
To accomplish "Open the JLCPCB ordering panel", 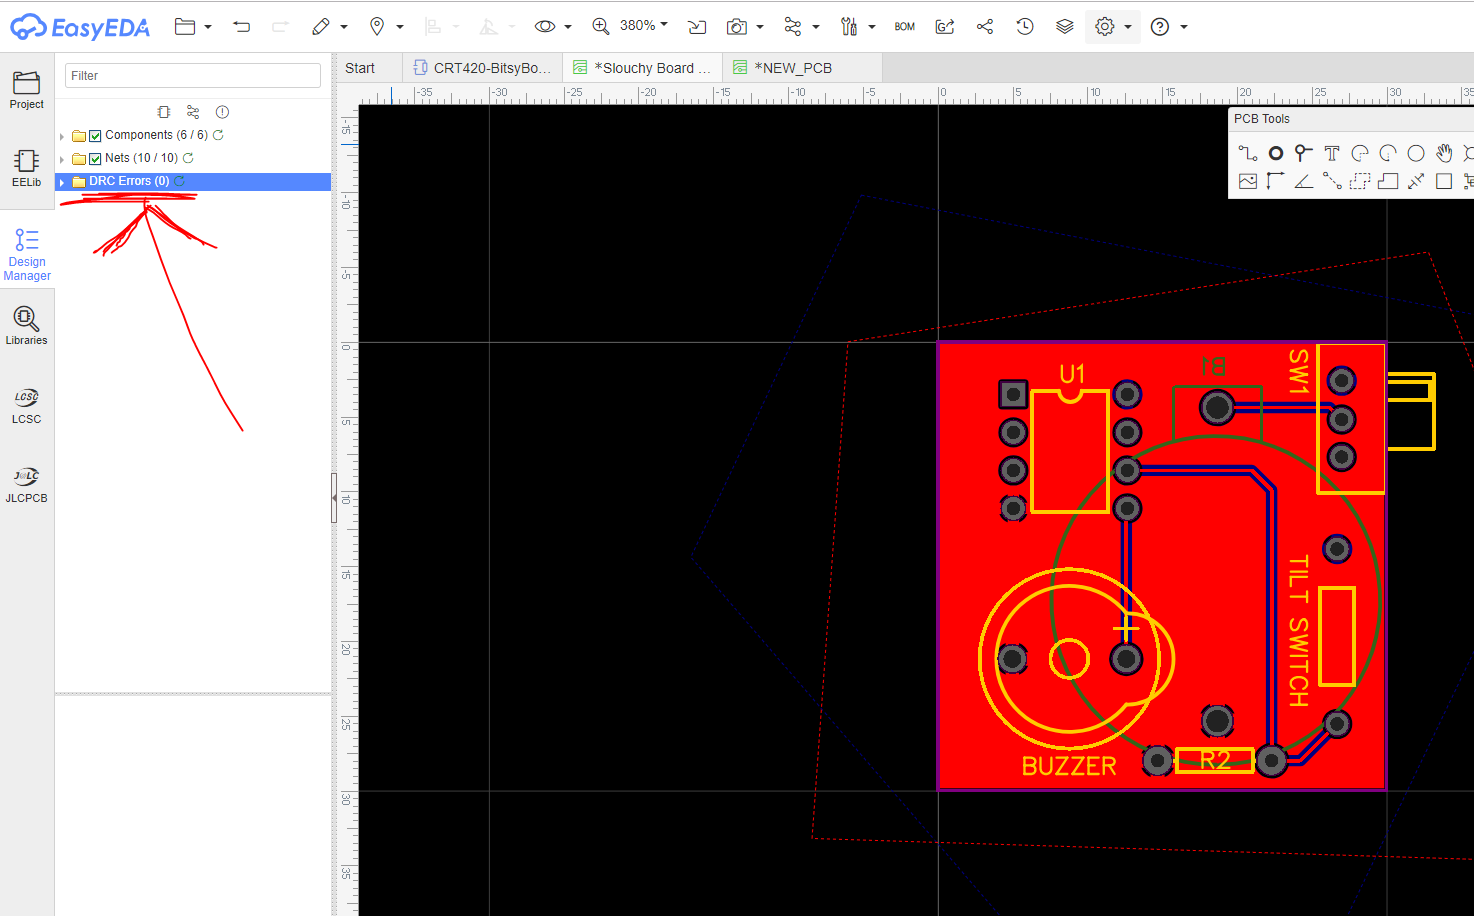I will [27, 485].
